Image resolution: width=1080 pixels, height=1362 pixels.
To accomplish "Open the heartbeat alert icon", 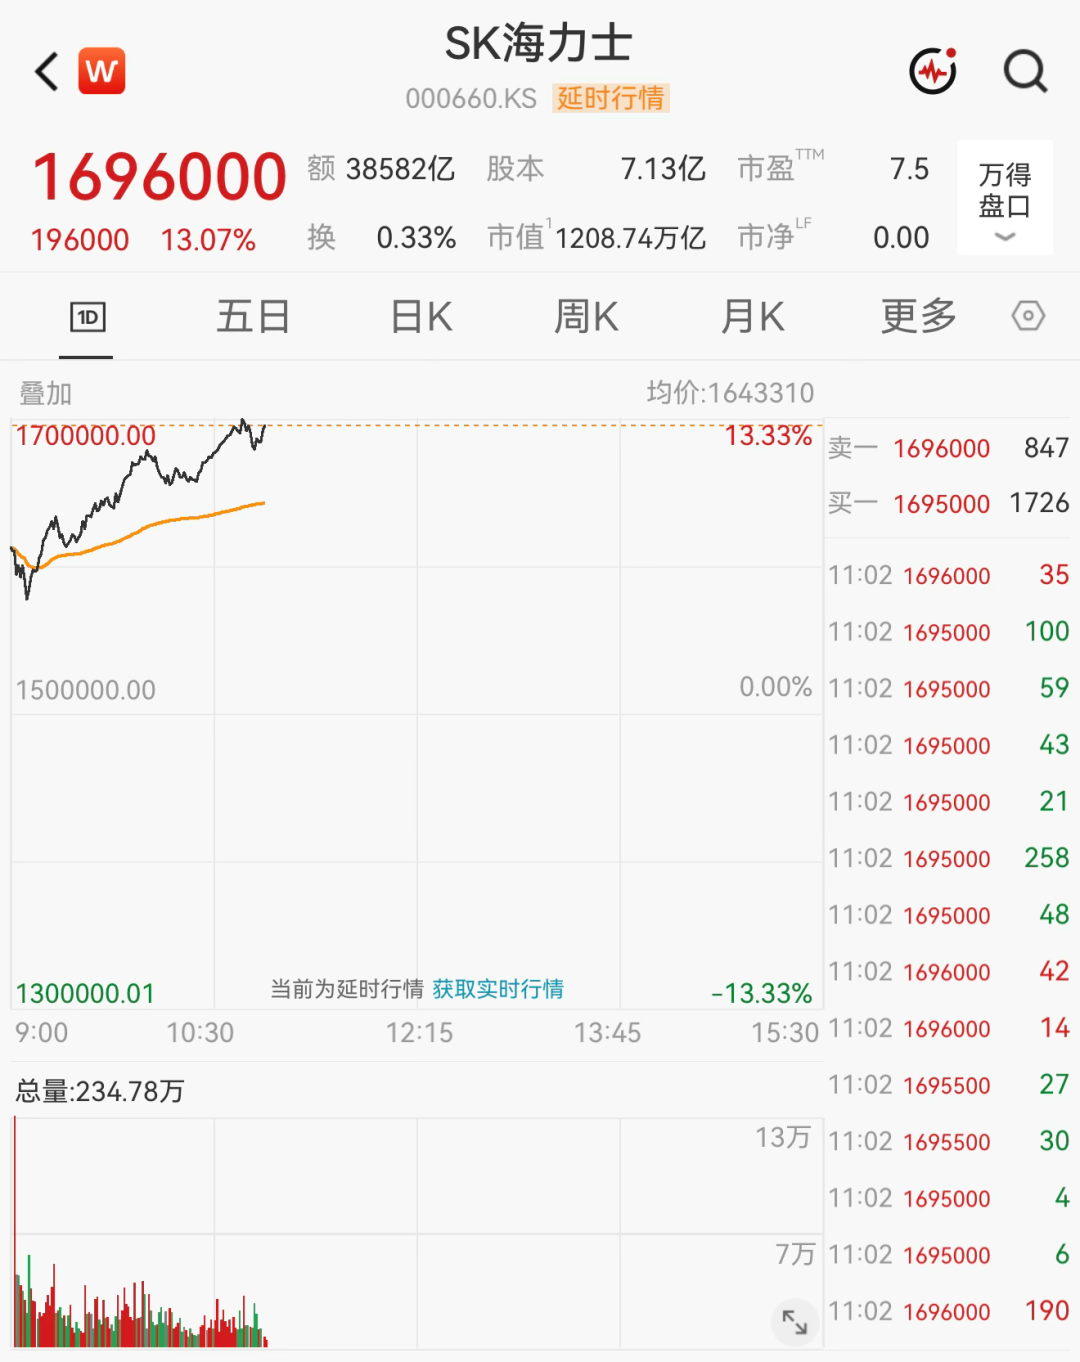I will (x=933, y=71).
